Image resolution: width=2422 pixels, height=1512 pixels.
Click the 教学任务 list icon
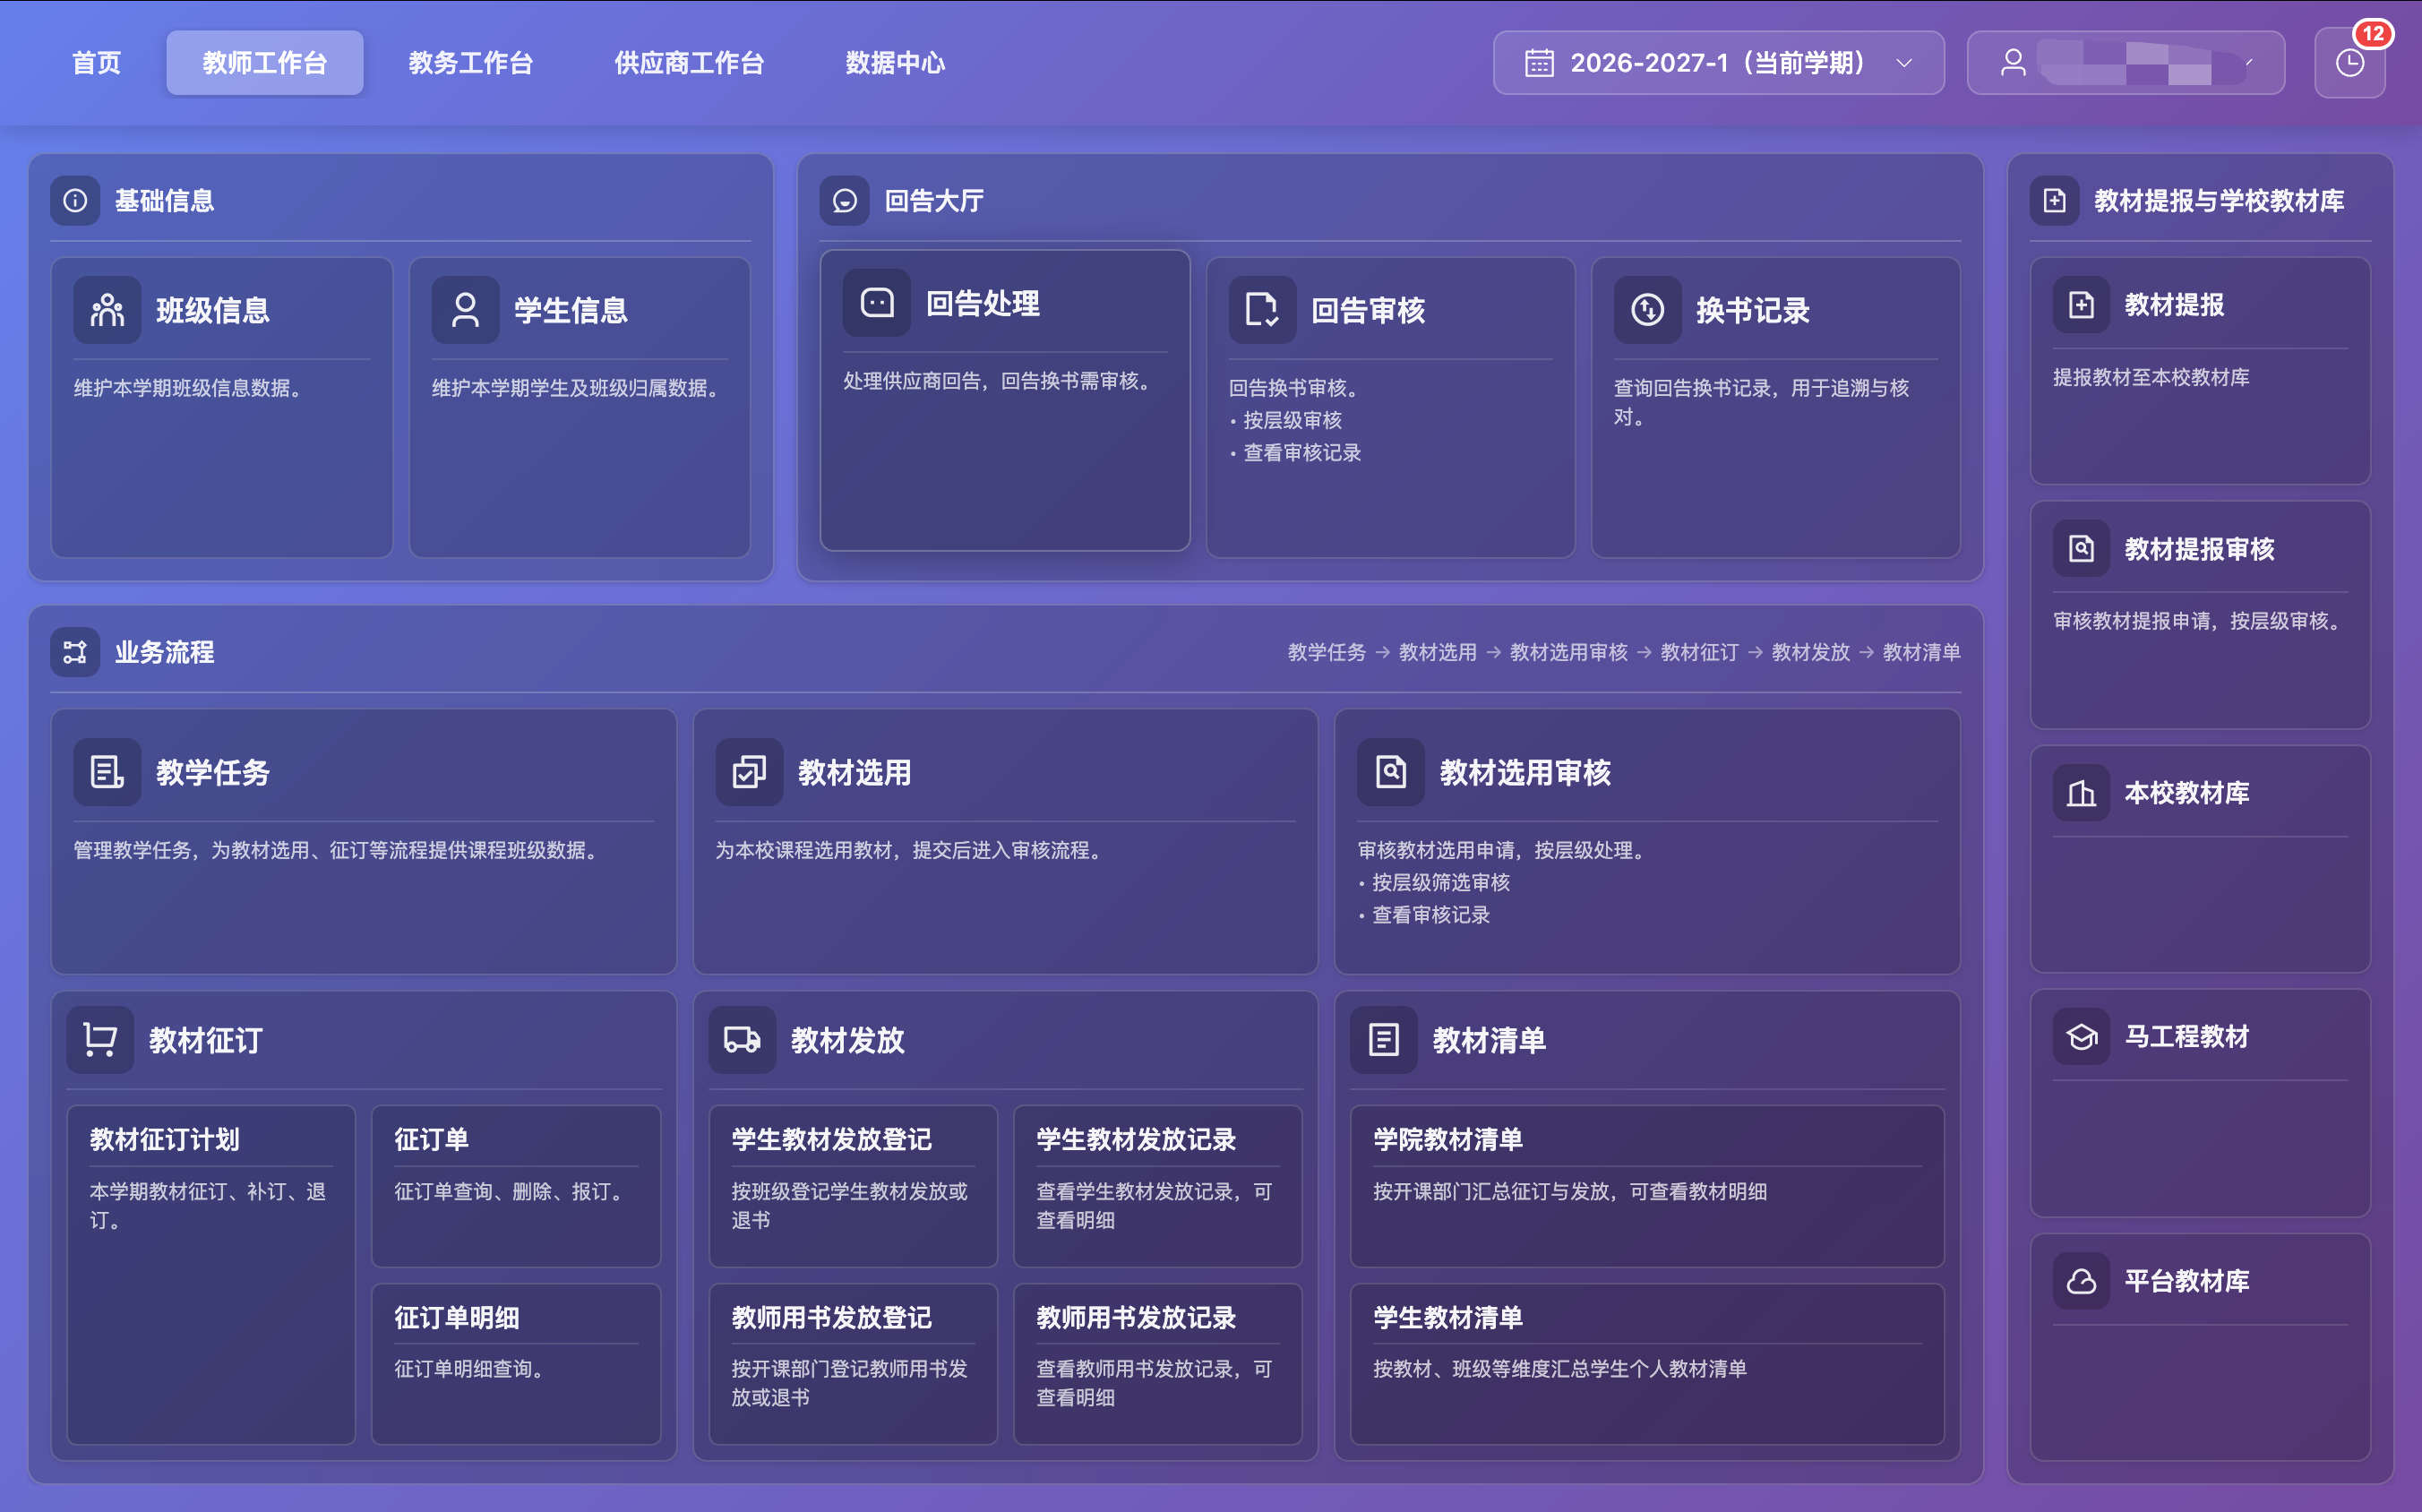[107, 772]
